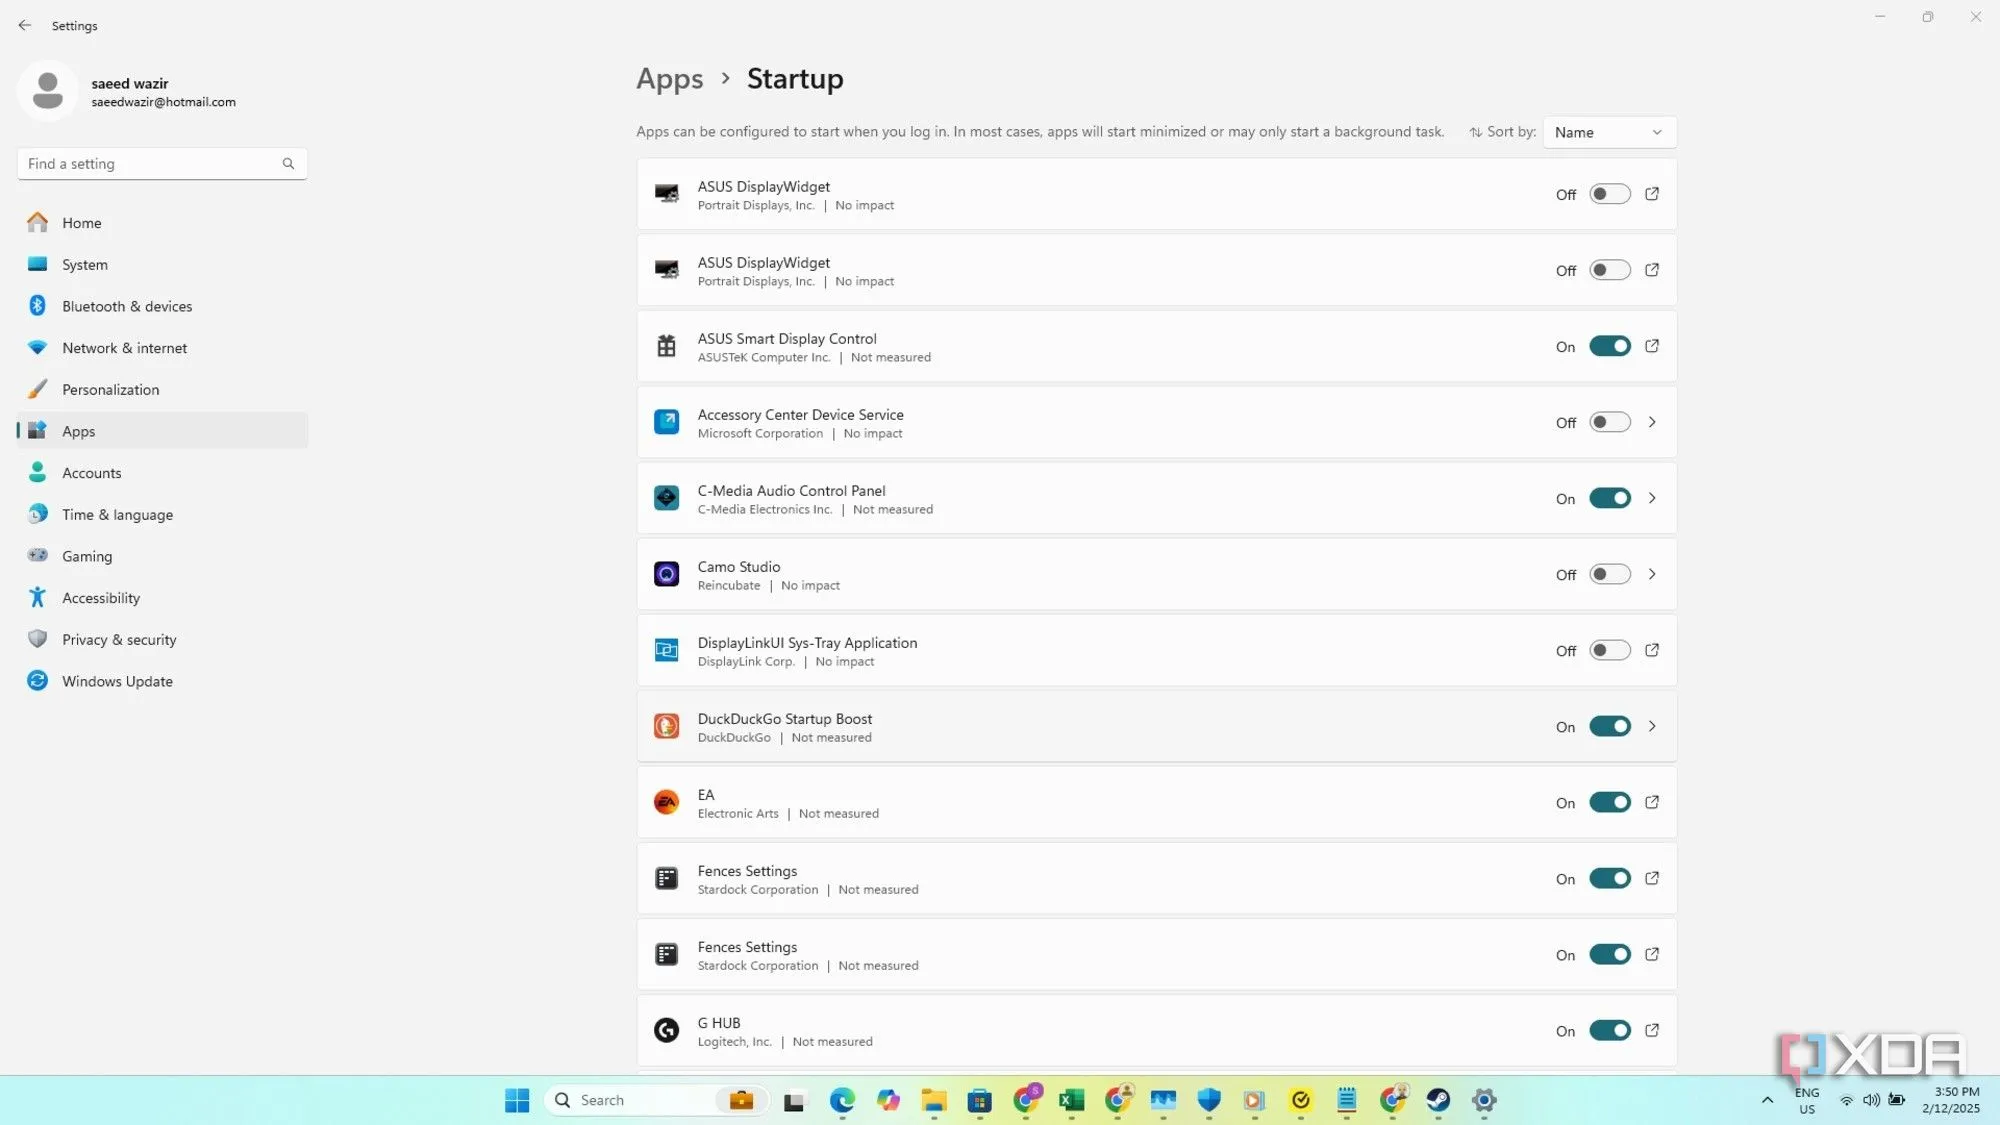The width and height of the screenshot is (2000, 1125).
Task: Click the G HUB external link icon
Action: click(1652, 1030)
